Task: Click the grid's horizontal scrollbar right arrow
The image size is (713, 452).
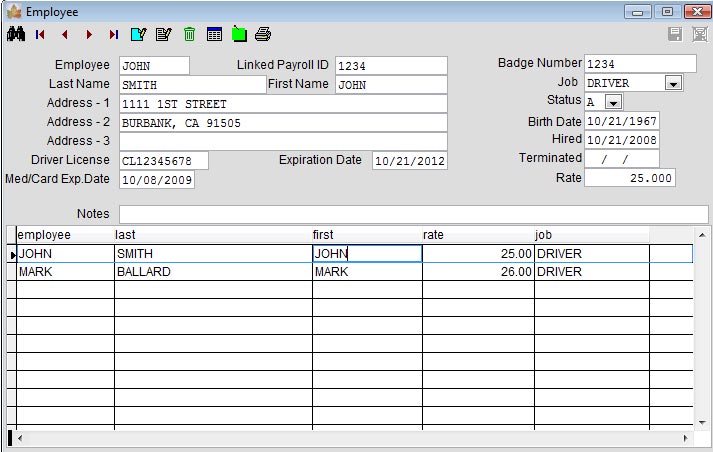Action: [x=686, y=438]
